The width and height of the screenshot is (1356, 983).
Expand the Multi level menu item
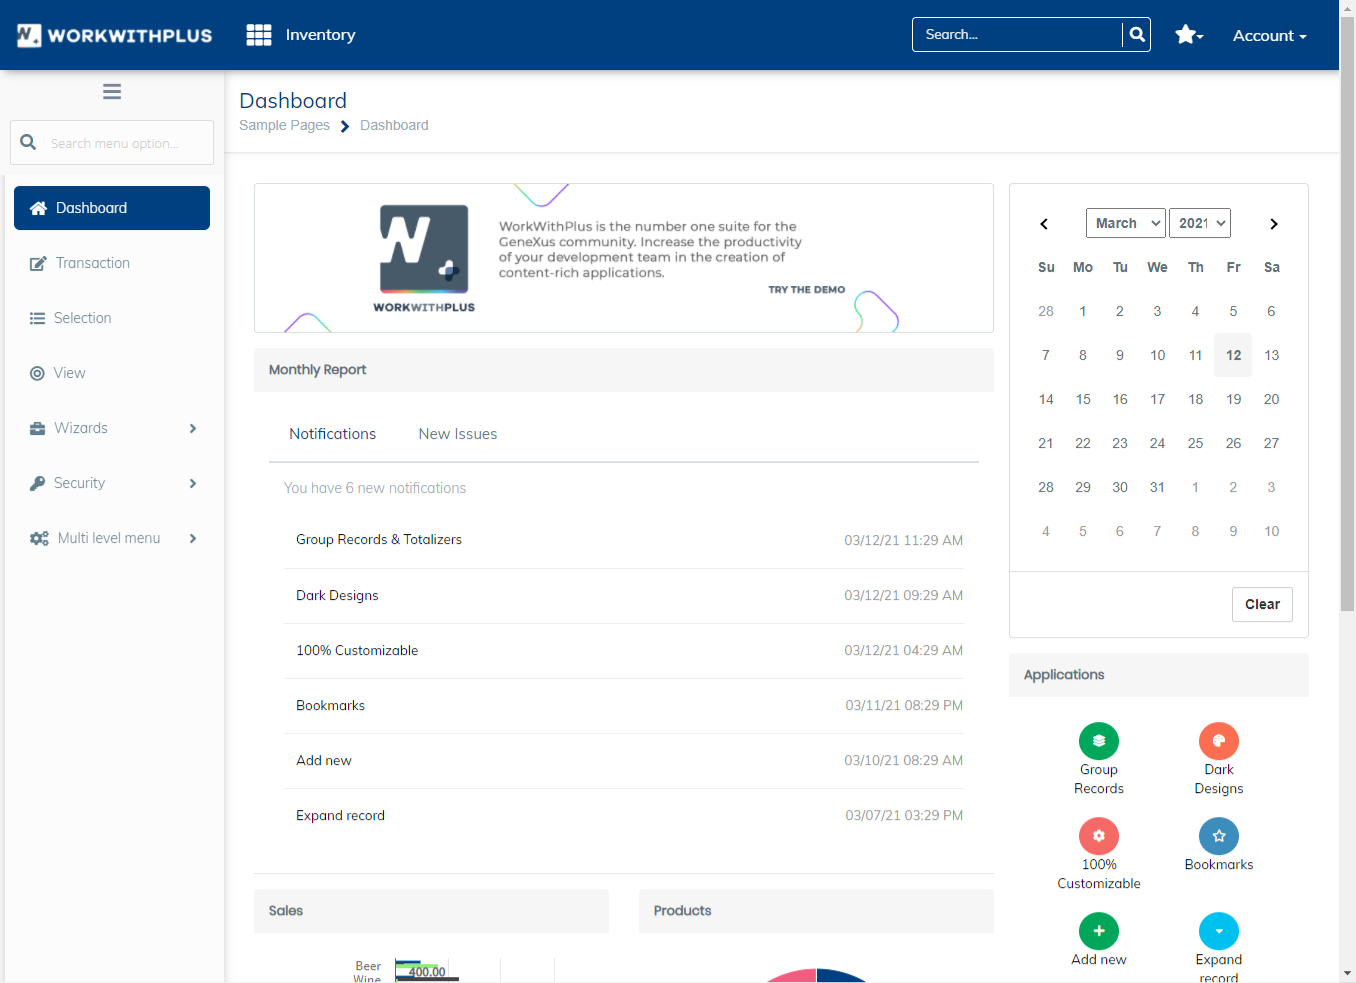point(112,538)
